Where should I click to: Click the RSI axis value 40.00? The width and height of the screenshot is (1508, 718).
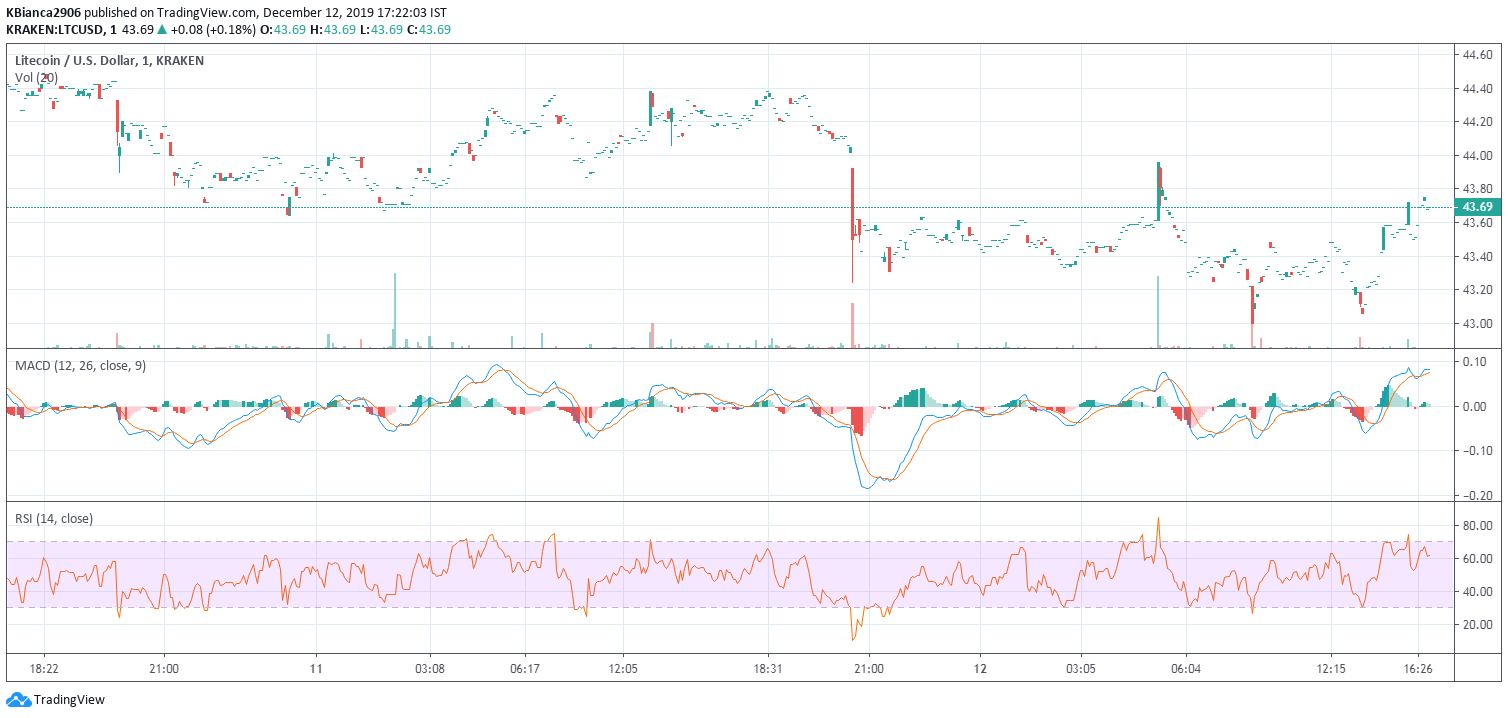point(1477,592)
